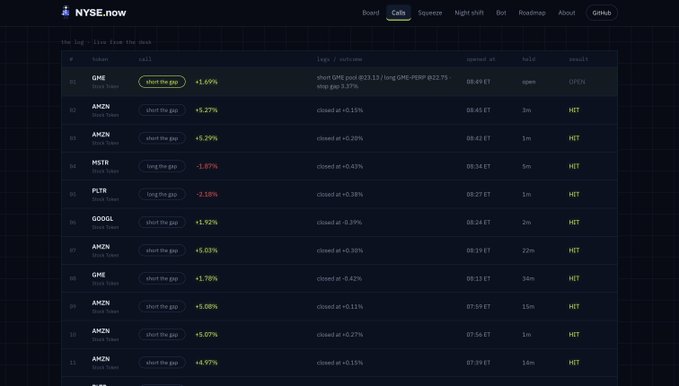Click short the gap pill for AMZN +5.03%
Viewport: 679px width, 386px height.
click(162, 250)
